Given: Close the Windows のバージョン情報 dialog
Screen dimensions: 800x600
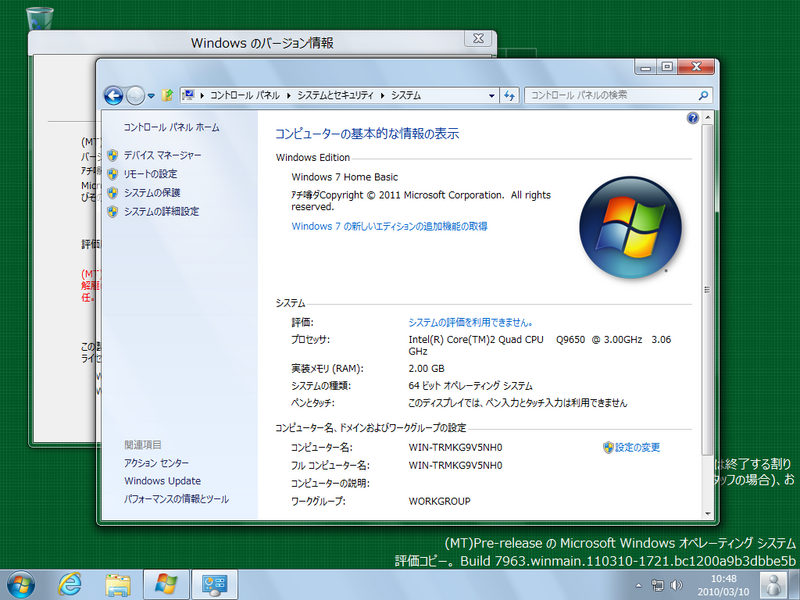Looking at the screenshot, I should pos(478,38).
